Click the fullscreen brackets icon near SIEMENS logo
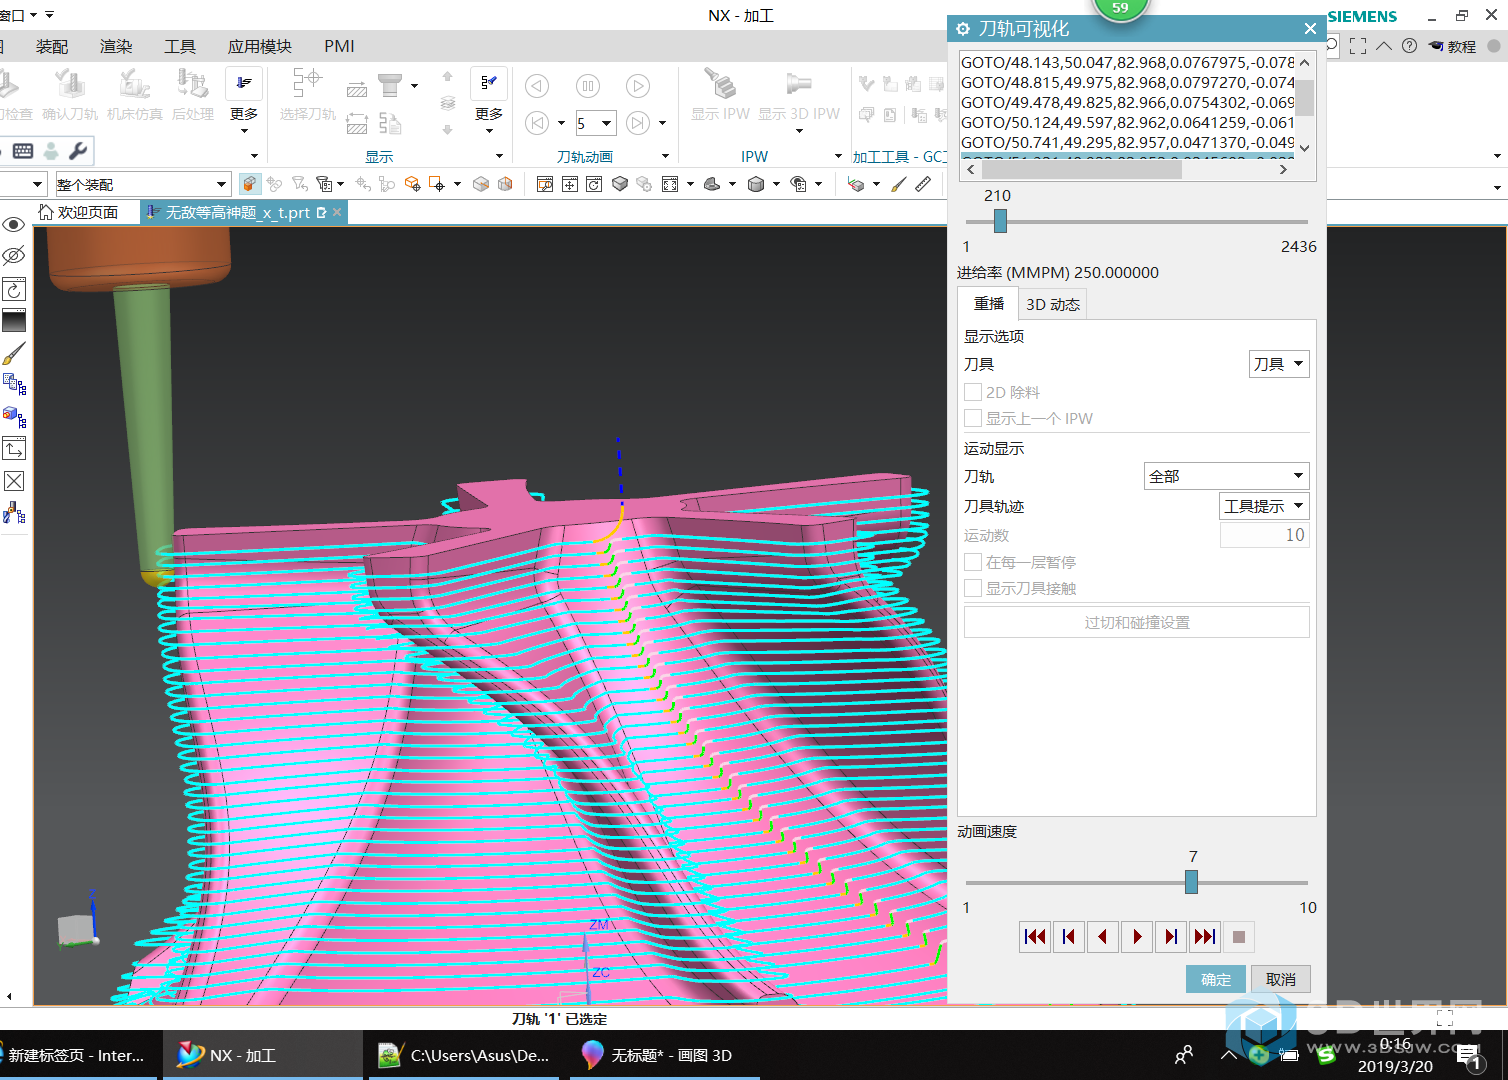 (x=1358, y=46)
